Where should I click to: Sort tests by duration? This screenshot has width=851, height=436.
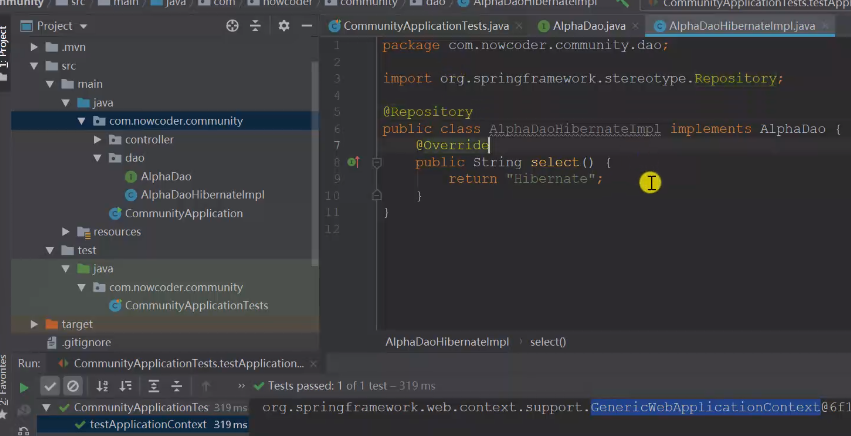click(125, 387)
